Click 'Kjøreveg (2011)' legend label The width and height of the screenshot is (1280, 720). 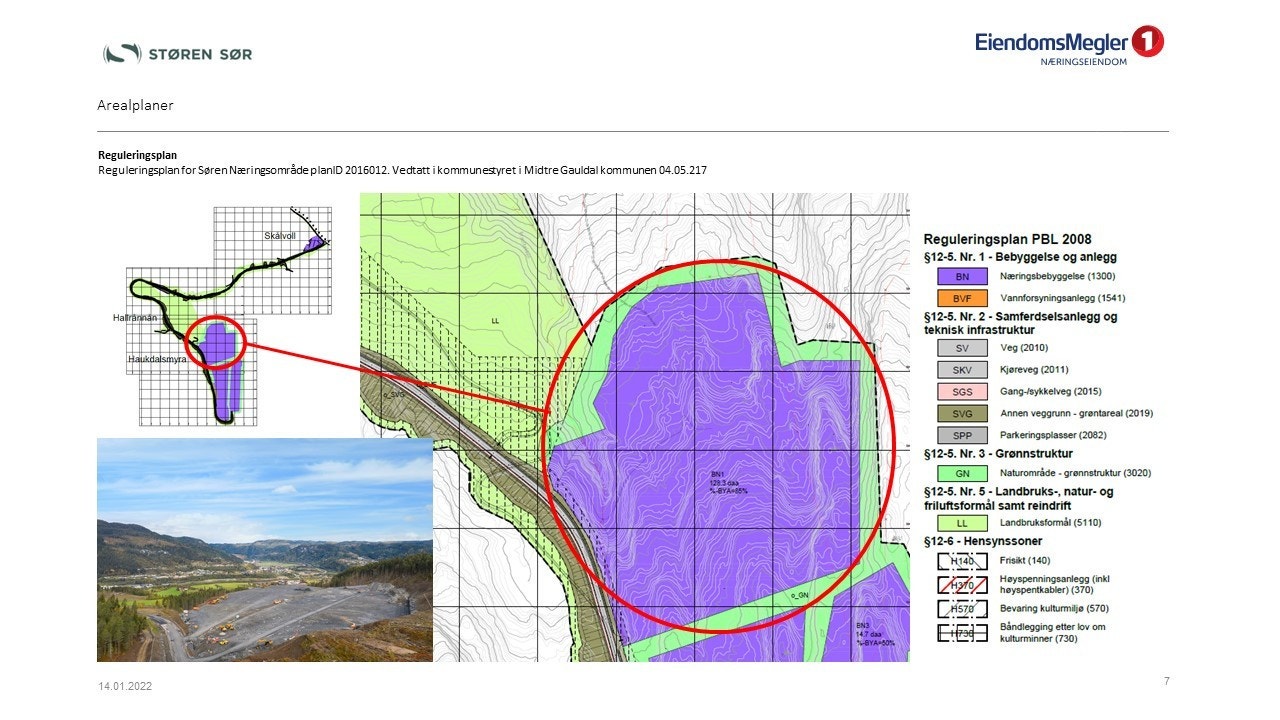(x=1035, y=370)
